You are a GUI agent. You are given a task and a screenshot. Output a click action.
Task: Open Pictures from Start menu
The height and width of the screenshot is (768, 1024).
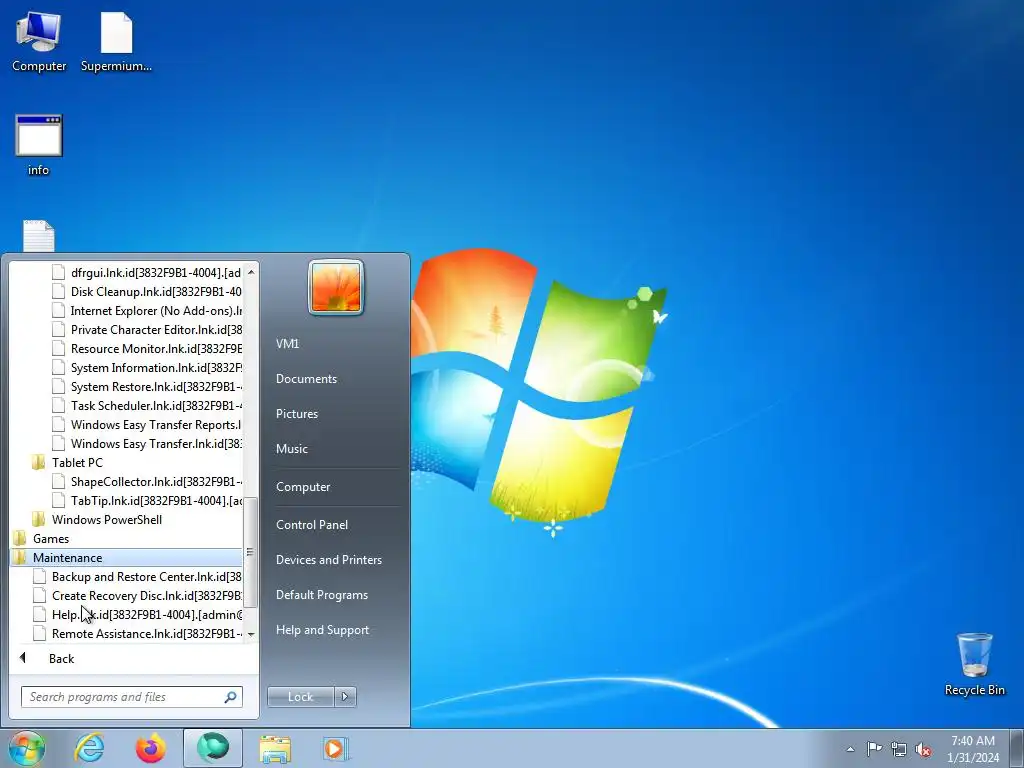tap(297, 414)
